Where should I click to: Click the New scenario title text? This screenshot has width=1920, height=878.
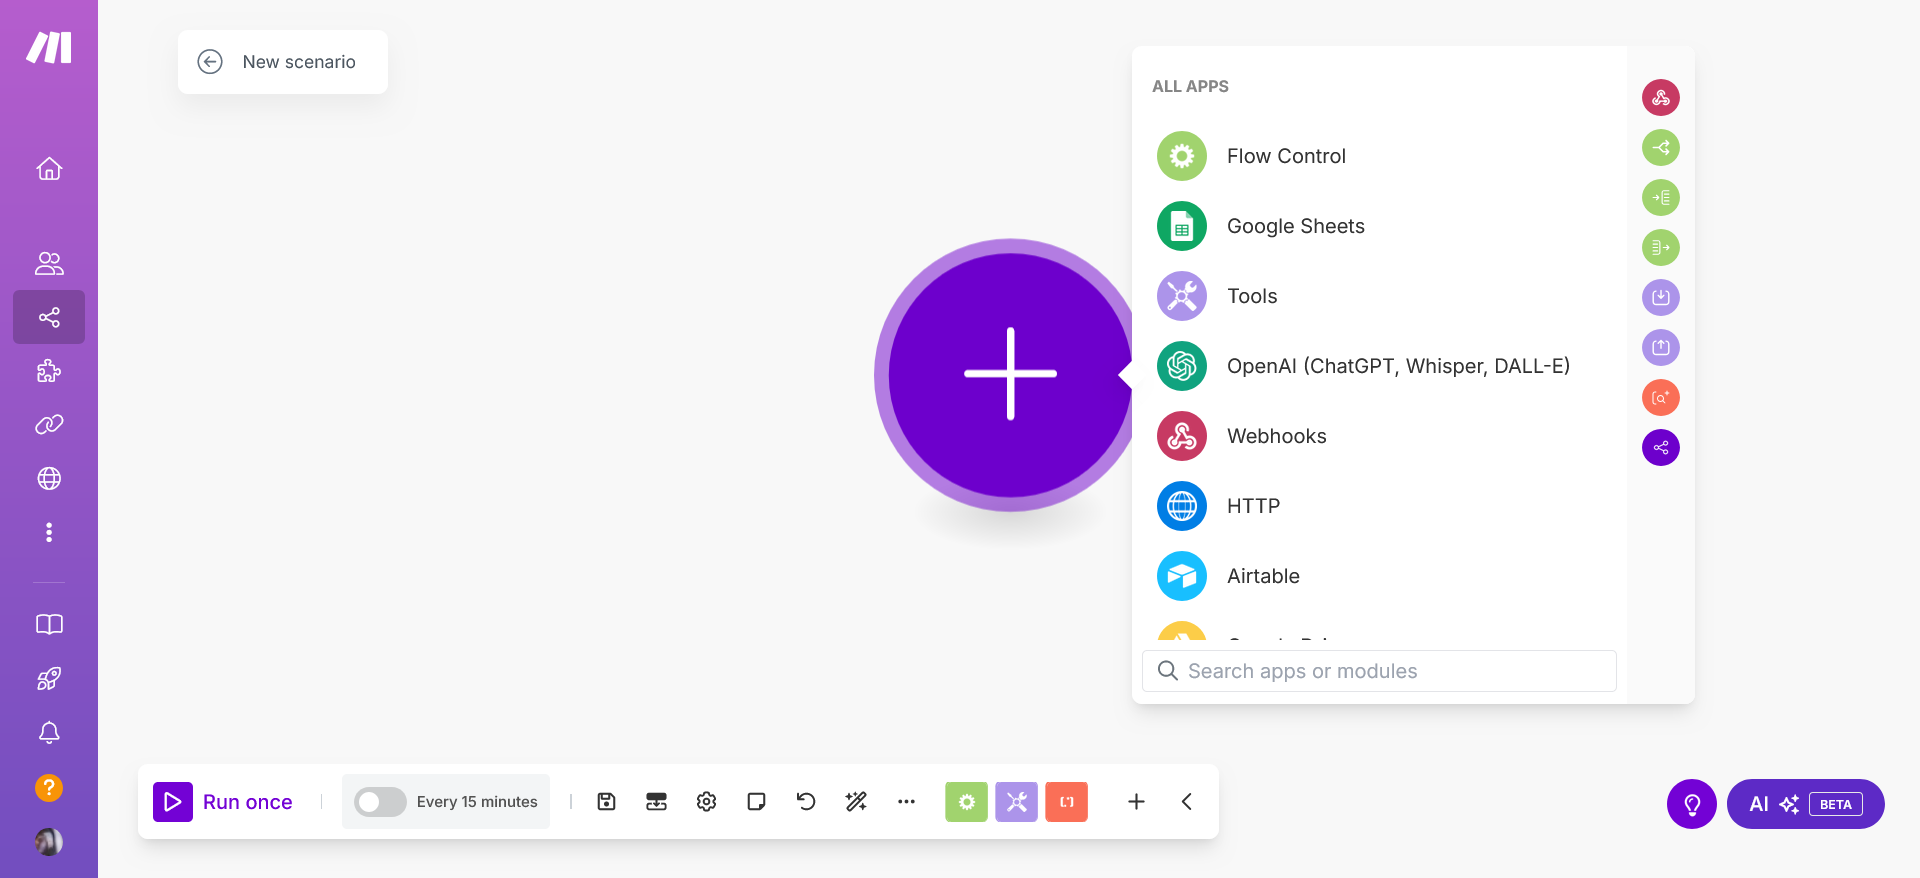tap(299, 62)
